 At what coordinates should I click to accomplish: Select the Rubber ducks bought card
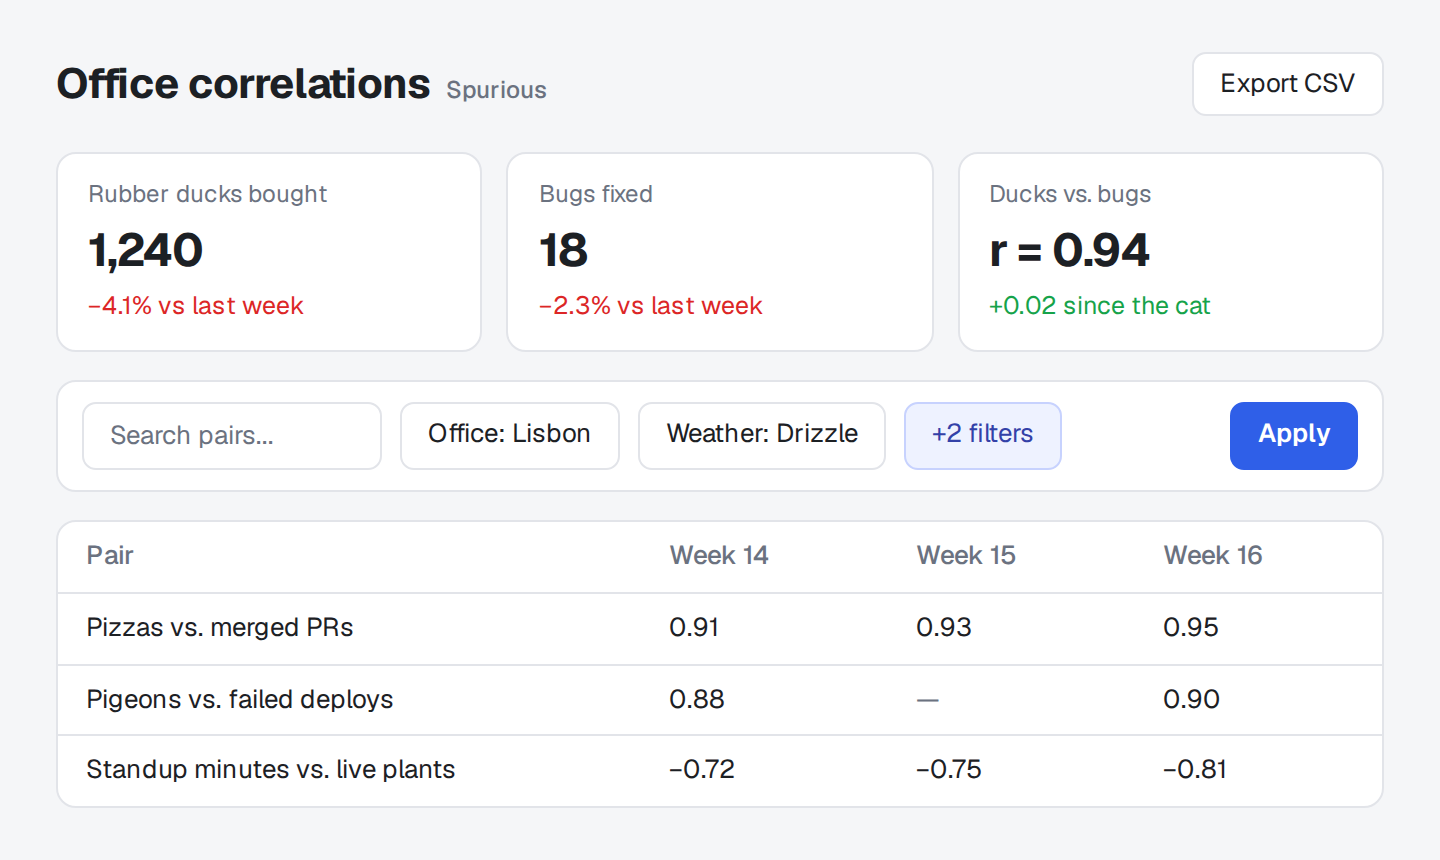pos(269,252)
